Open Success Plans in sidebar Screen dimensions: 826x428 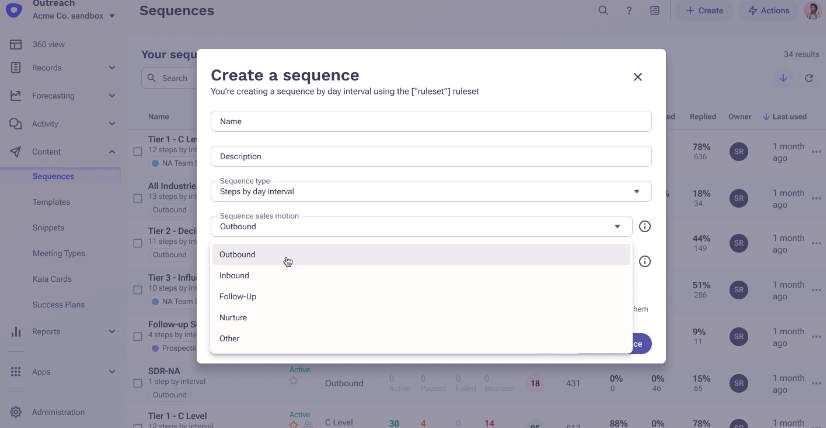(x=58, y=305)
